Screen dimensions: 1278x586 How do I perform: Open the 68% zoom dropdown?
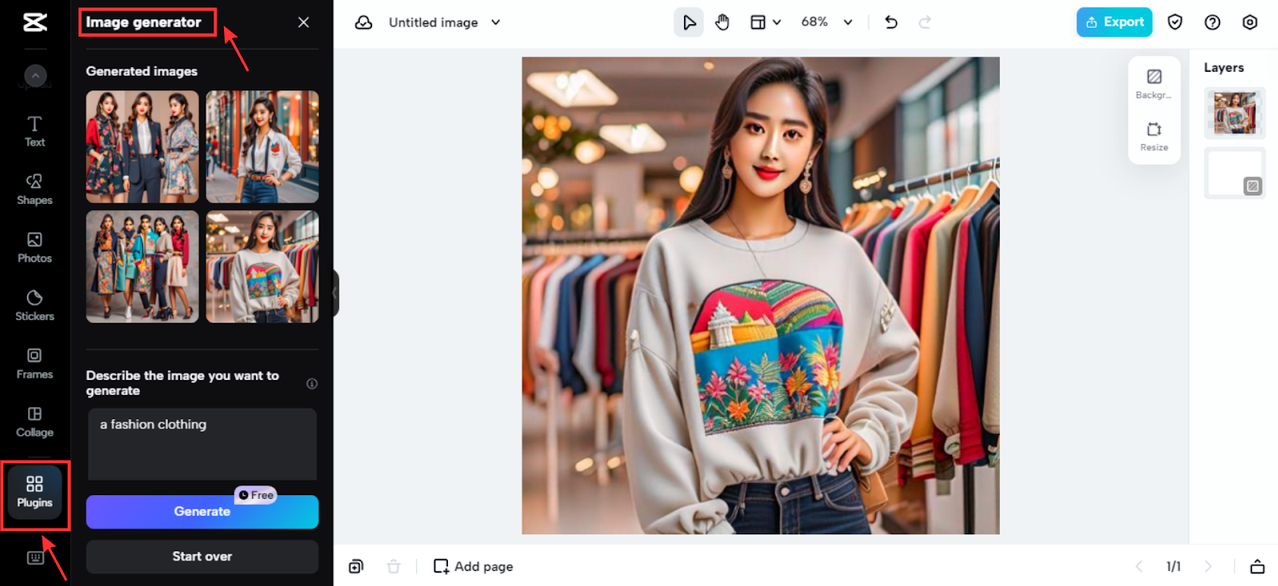(827, 22)
